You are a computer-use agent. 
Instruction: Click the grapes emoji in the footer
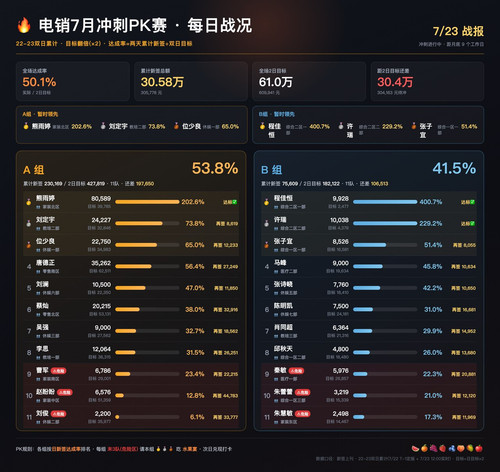433,449
